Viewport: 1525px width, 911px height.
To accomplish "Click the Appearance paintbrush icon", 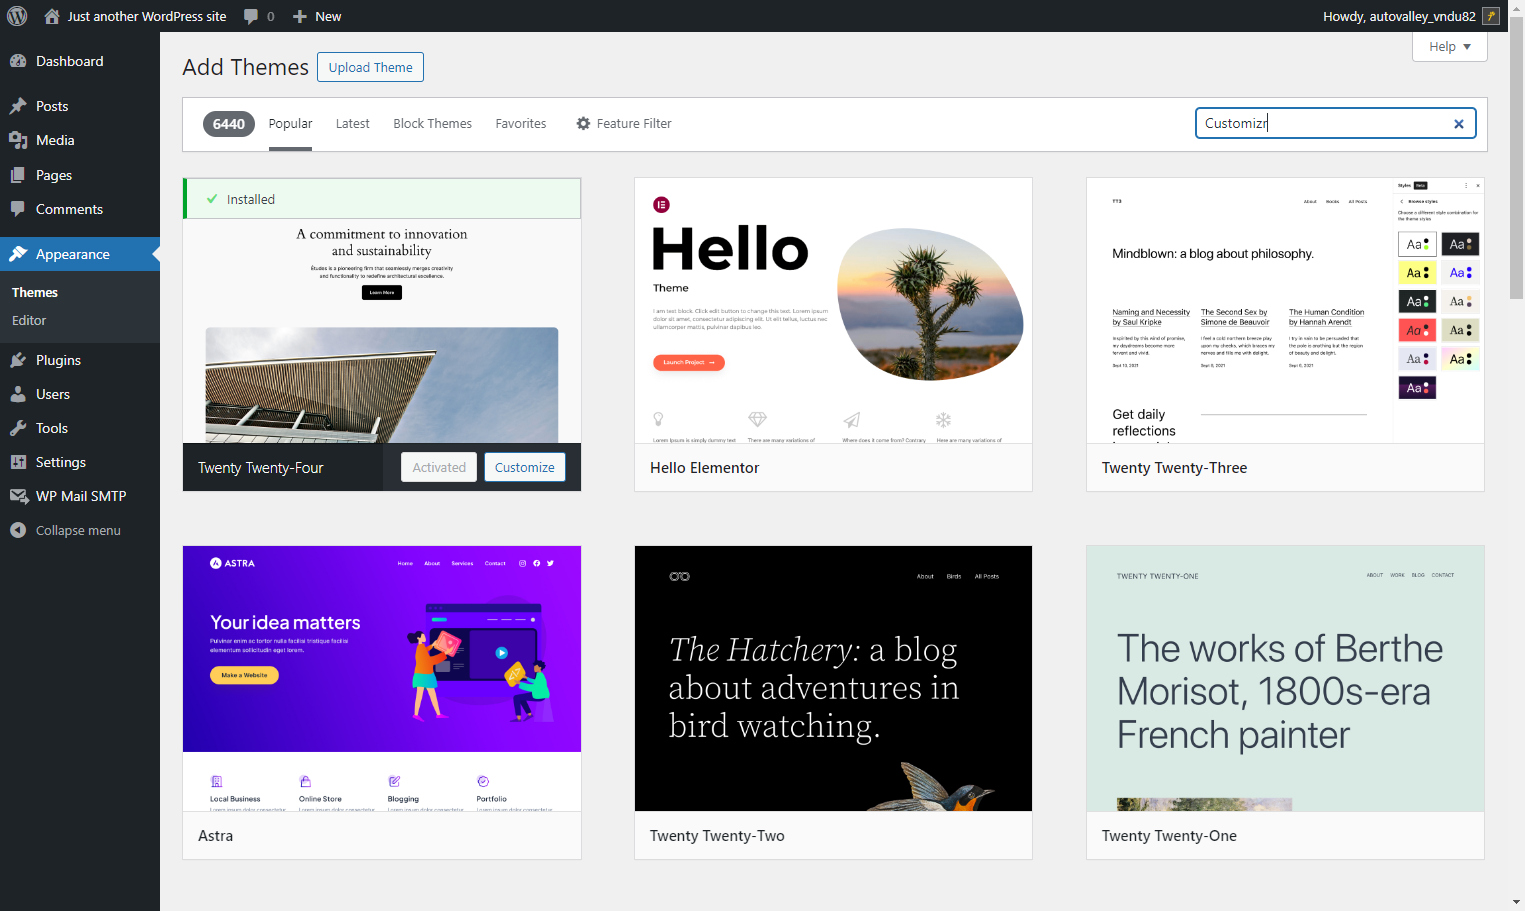I will [x=18, y=254].
